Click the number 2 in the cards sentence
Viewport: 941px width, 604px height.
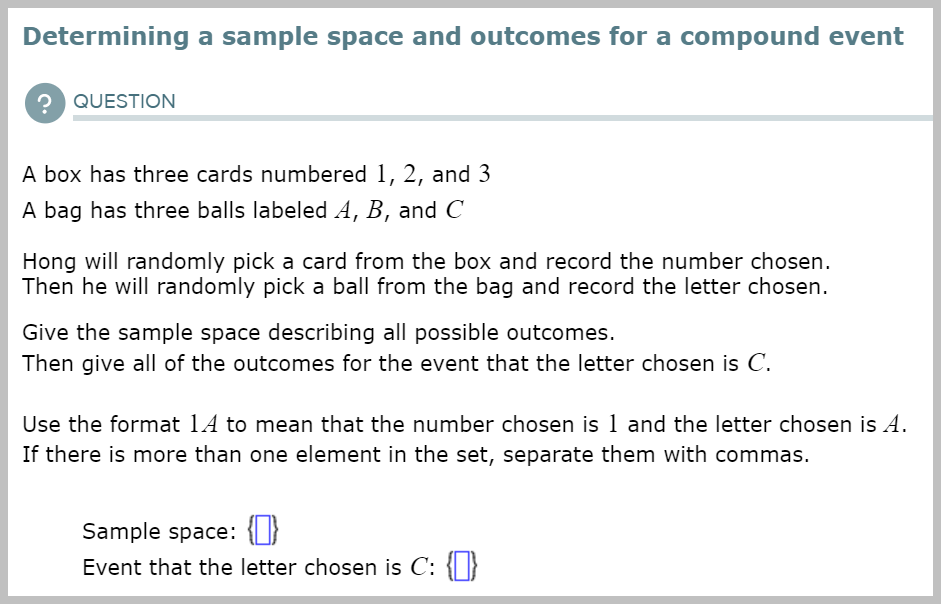pos(409,174)
